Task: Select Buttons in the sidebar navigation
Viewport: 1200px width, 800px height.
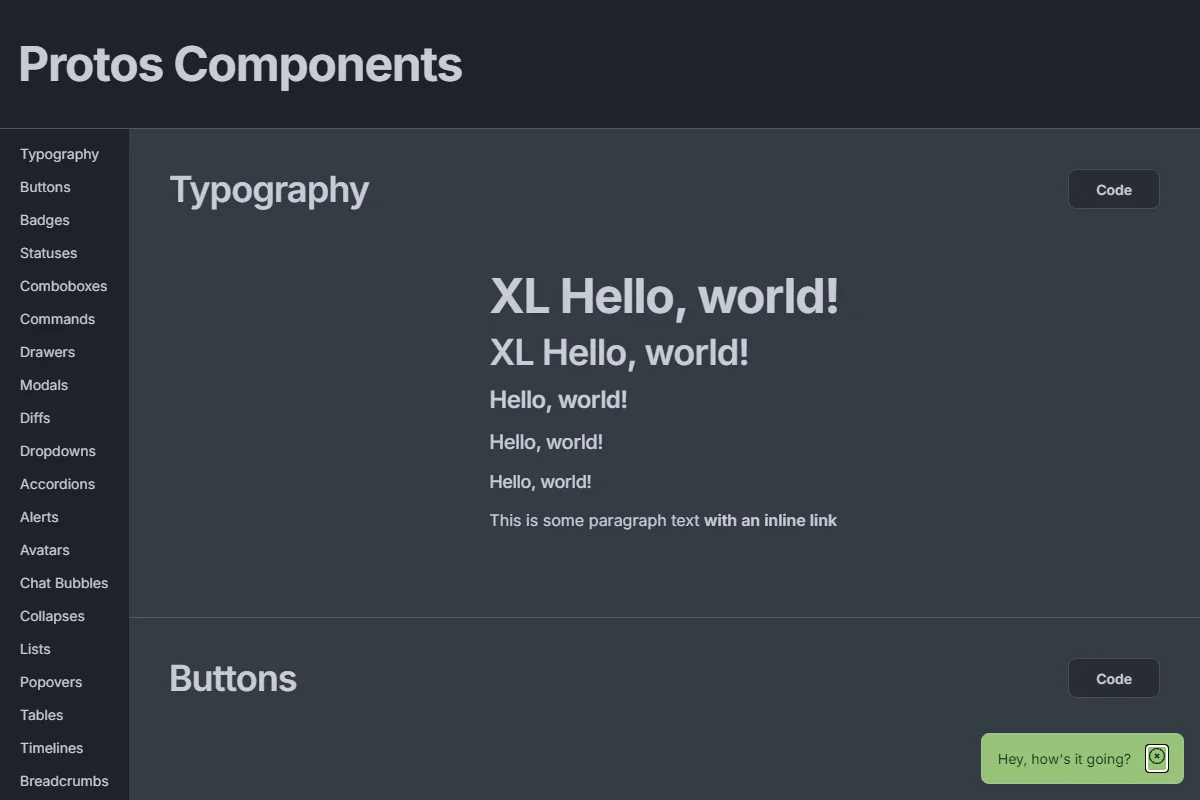Action: (x=45, y=187)
